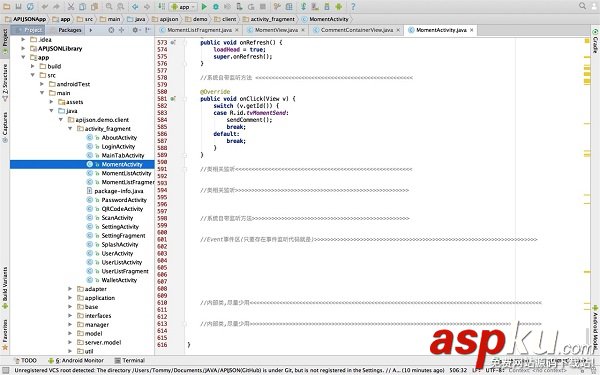
Task: Open the MomentView.java tab
Action: pos(276,30)
